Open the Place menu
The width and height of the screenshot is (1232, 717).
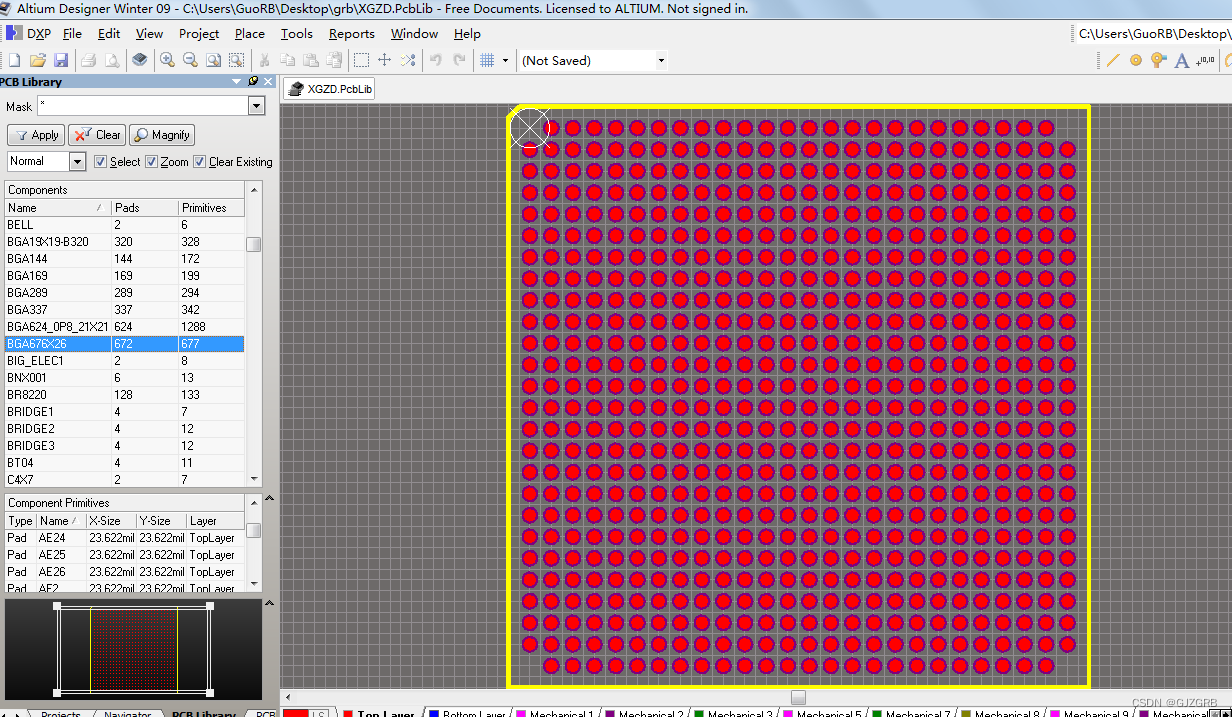(x=249, y=33)
